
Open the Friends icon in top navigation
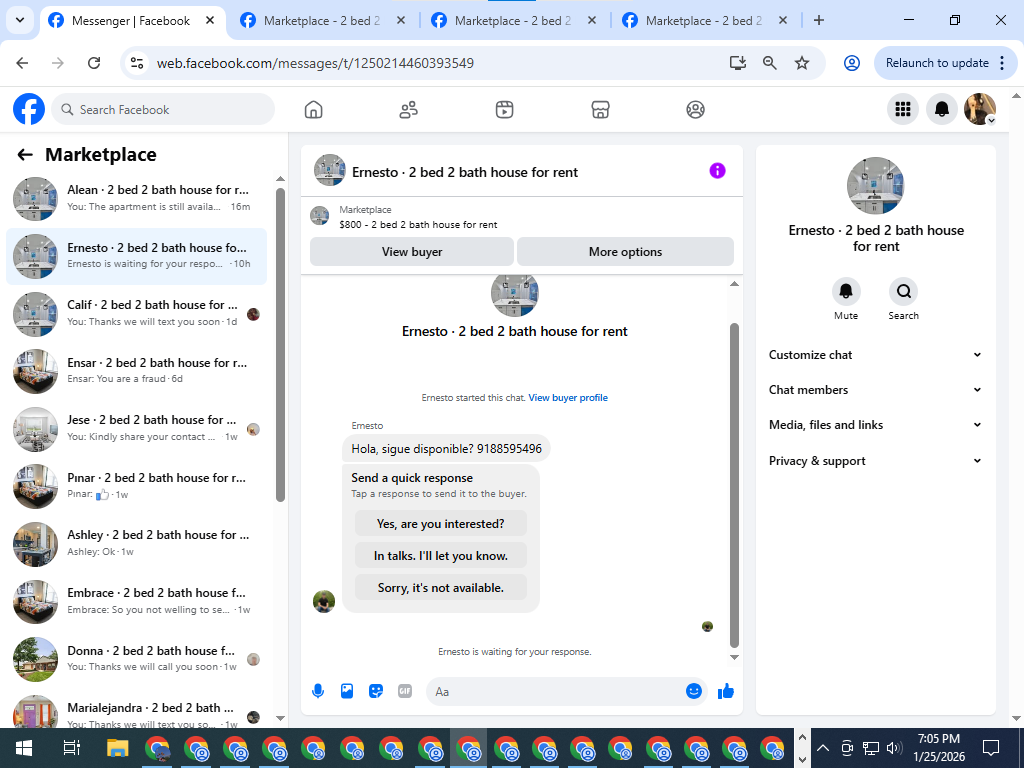(409, 110)
